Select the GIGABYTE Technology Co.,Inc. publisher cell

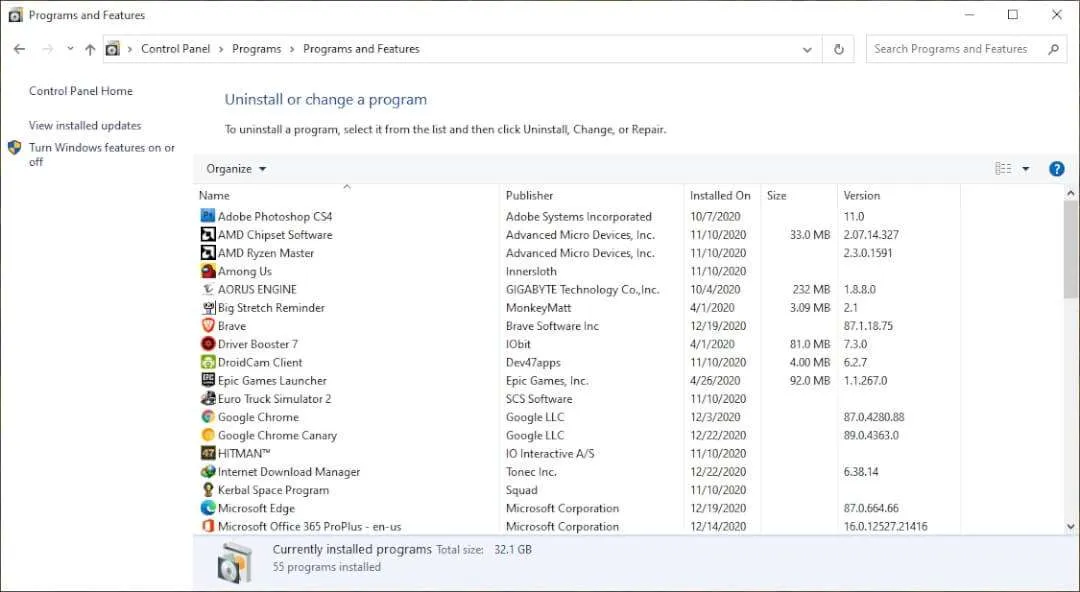click(583, 289)
